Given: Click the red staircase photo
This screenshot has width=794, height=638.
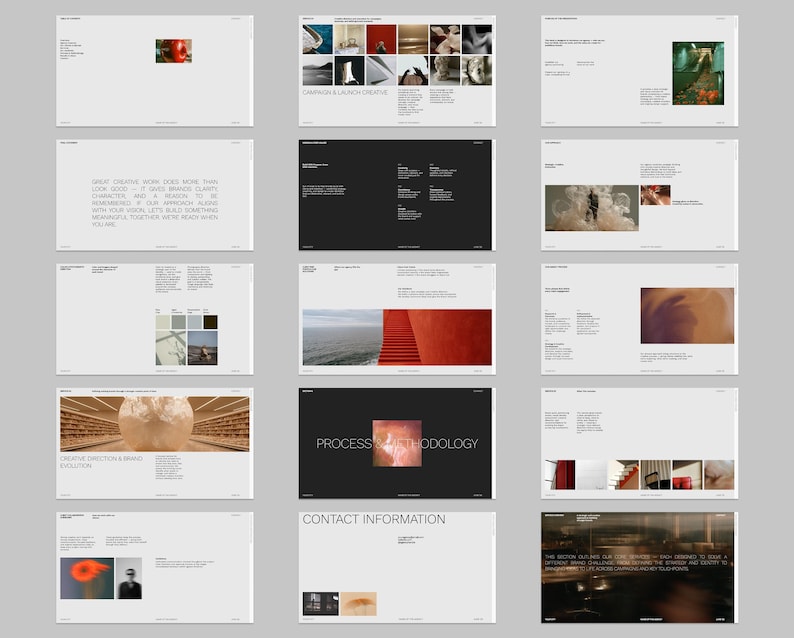Looking at the screenshot, I should click(437, 337).
